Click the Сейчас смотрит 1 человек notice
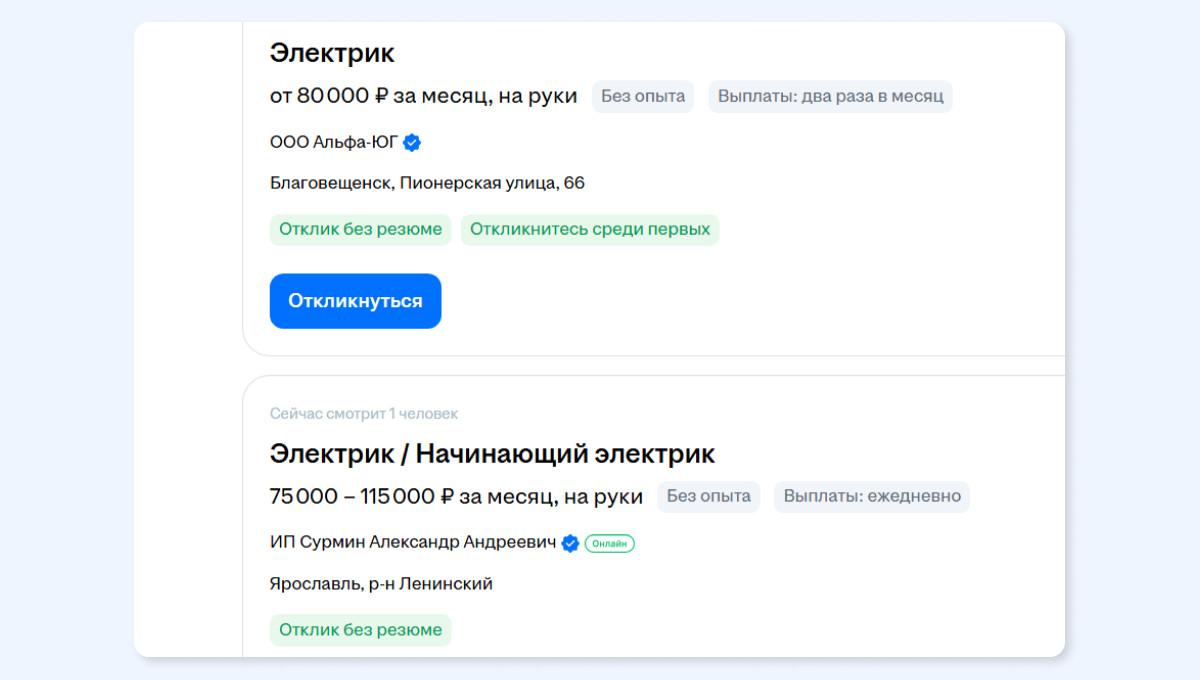Viewport: 1200px width, 680px height. click(364, 414)
